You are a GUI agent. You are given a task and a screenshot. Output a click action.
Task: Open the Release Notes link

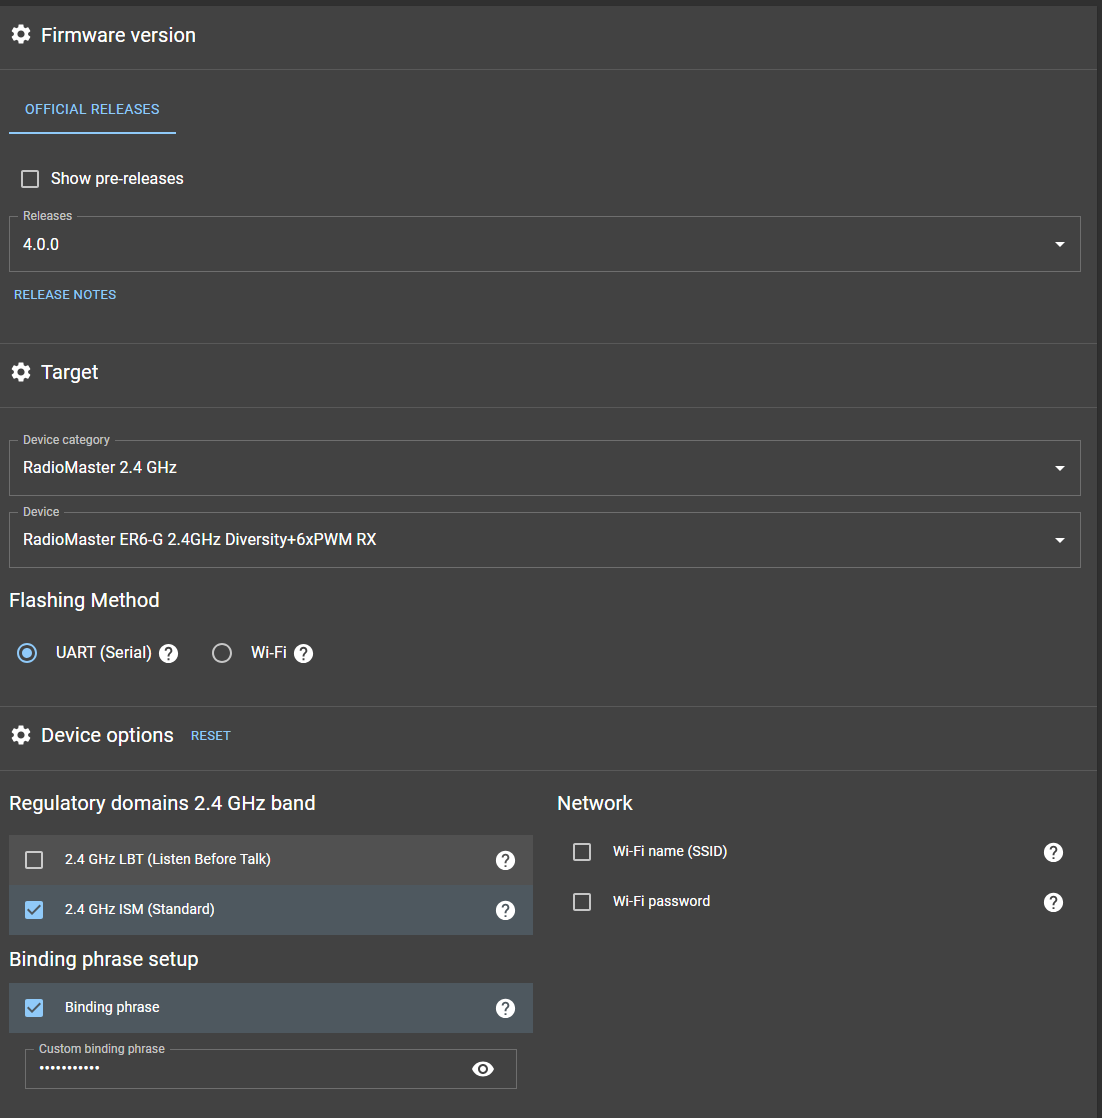(65, 294)
